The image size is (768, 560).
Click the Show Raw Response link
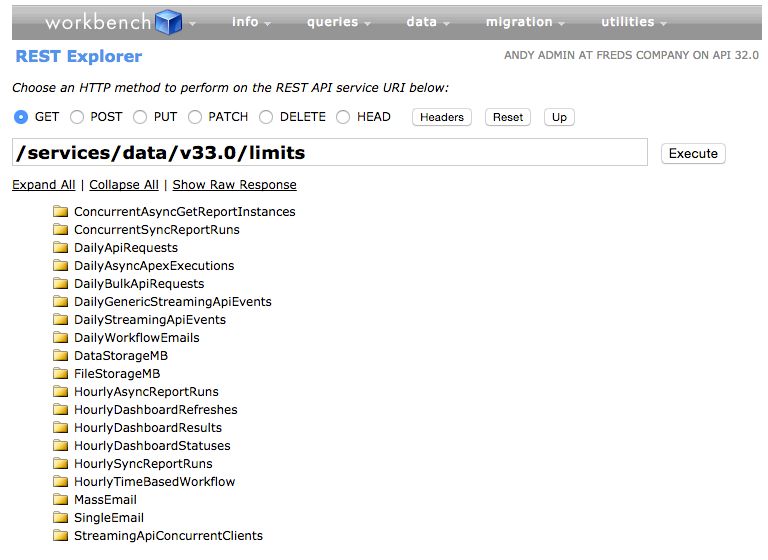[x=235, y=185]
